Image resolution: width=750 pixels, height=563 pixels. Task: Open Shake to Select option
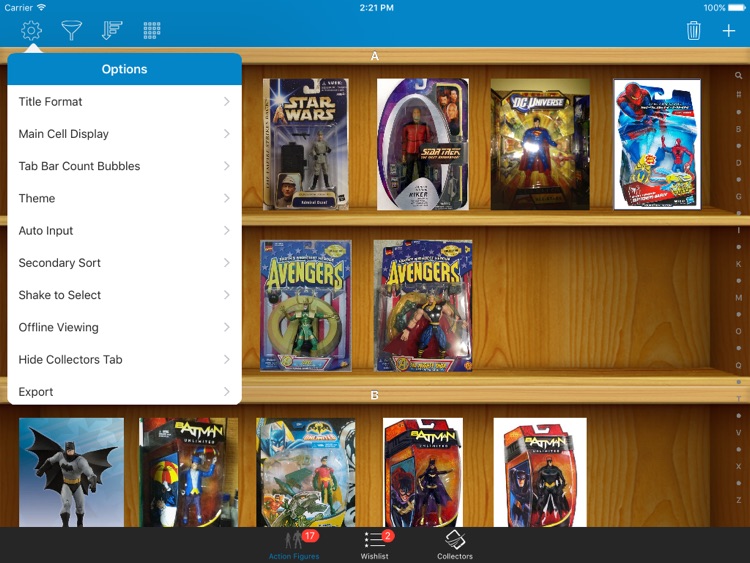point(124,295)
